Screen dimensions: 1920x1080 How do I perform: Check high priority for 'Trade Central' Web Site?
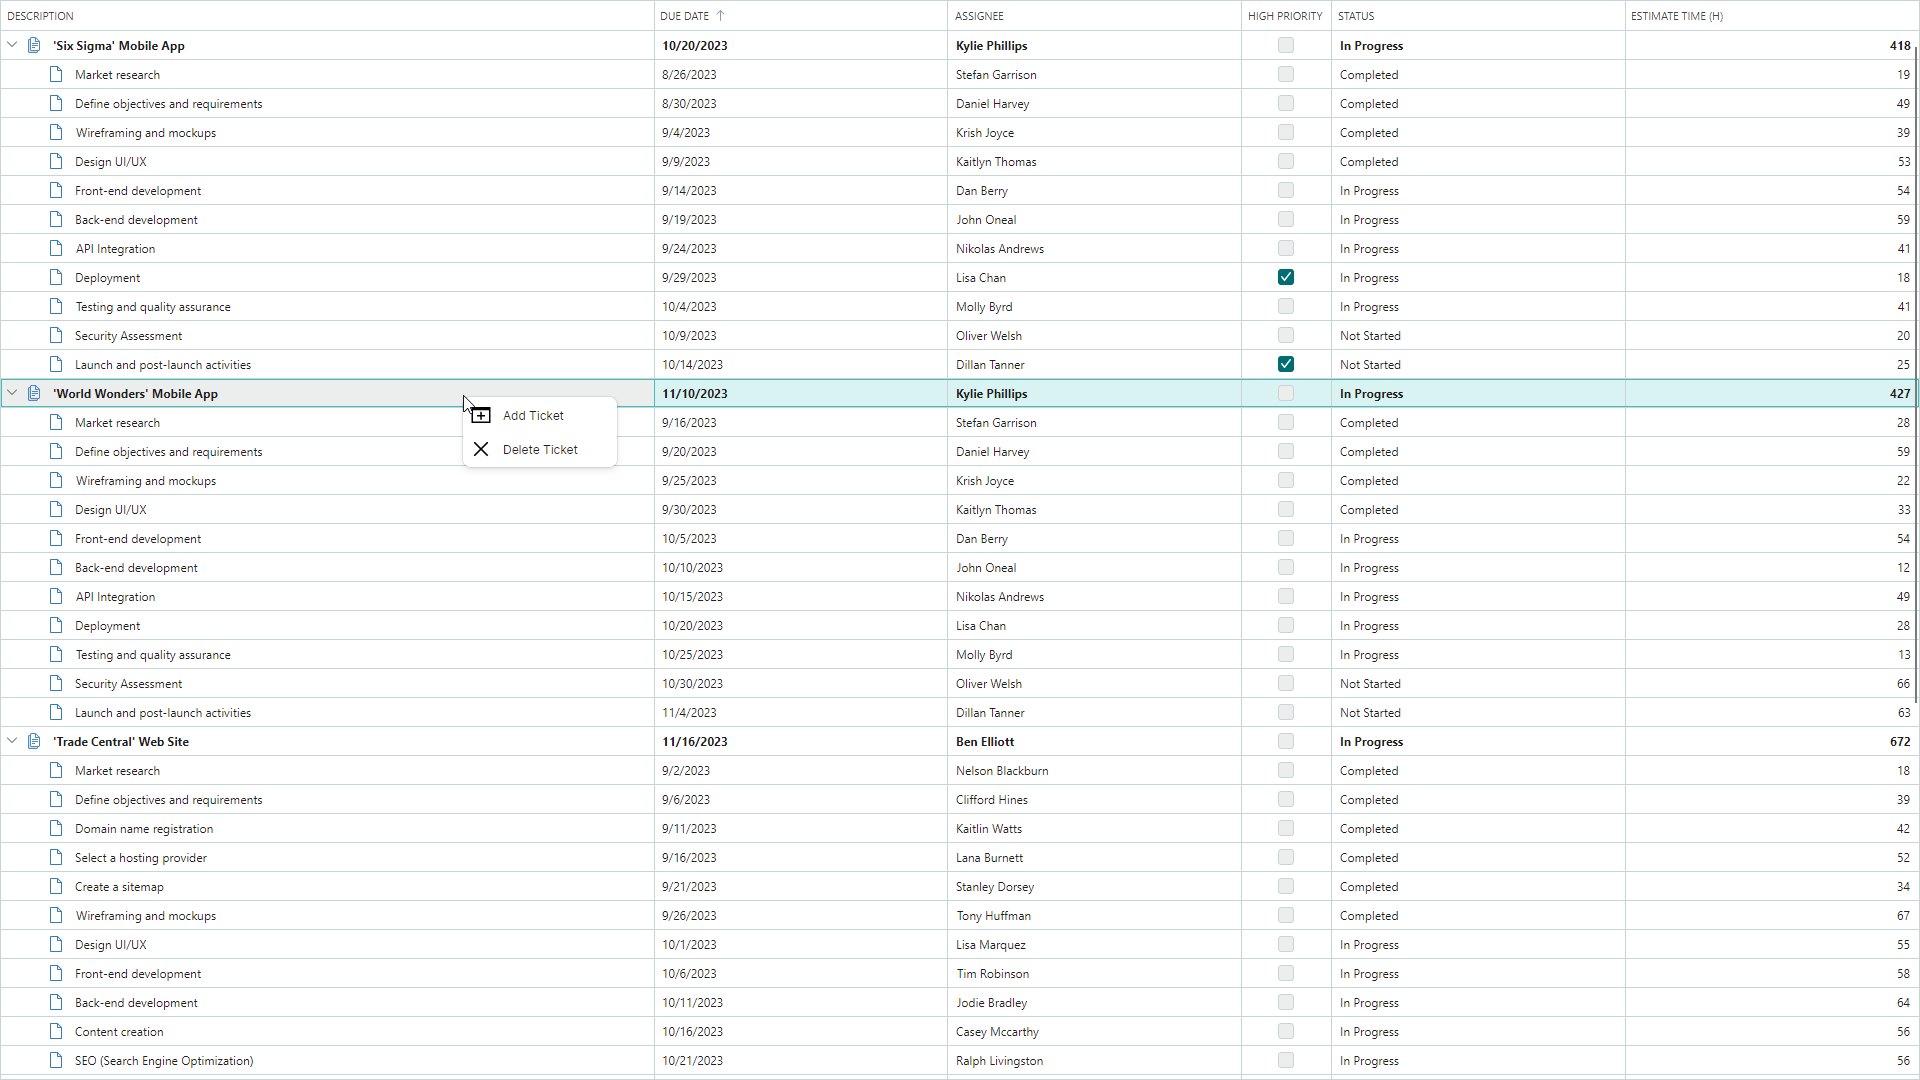point(1286,742)
